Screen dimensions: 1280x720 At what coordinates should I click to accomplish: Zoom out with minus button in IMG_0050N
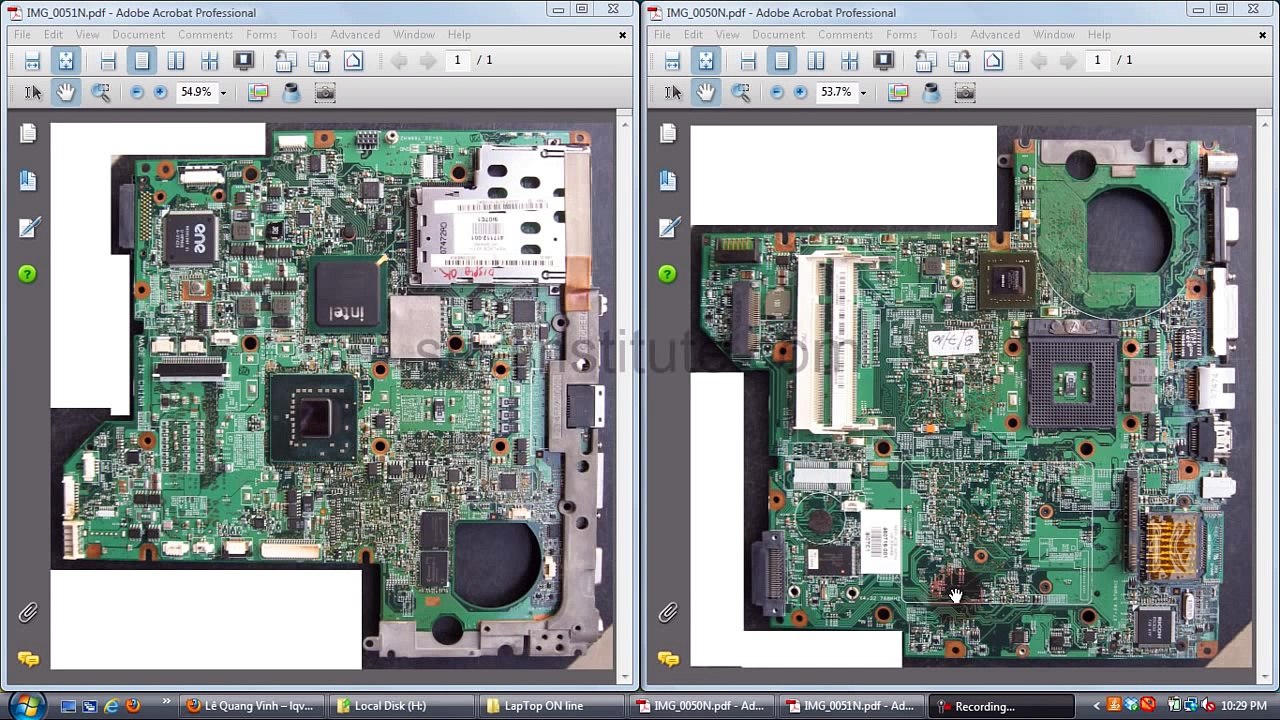coord(777,92)
